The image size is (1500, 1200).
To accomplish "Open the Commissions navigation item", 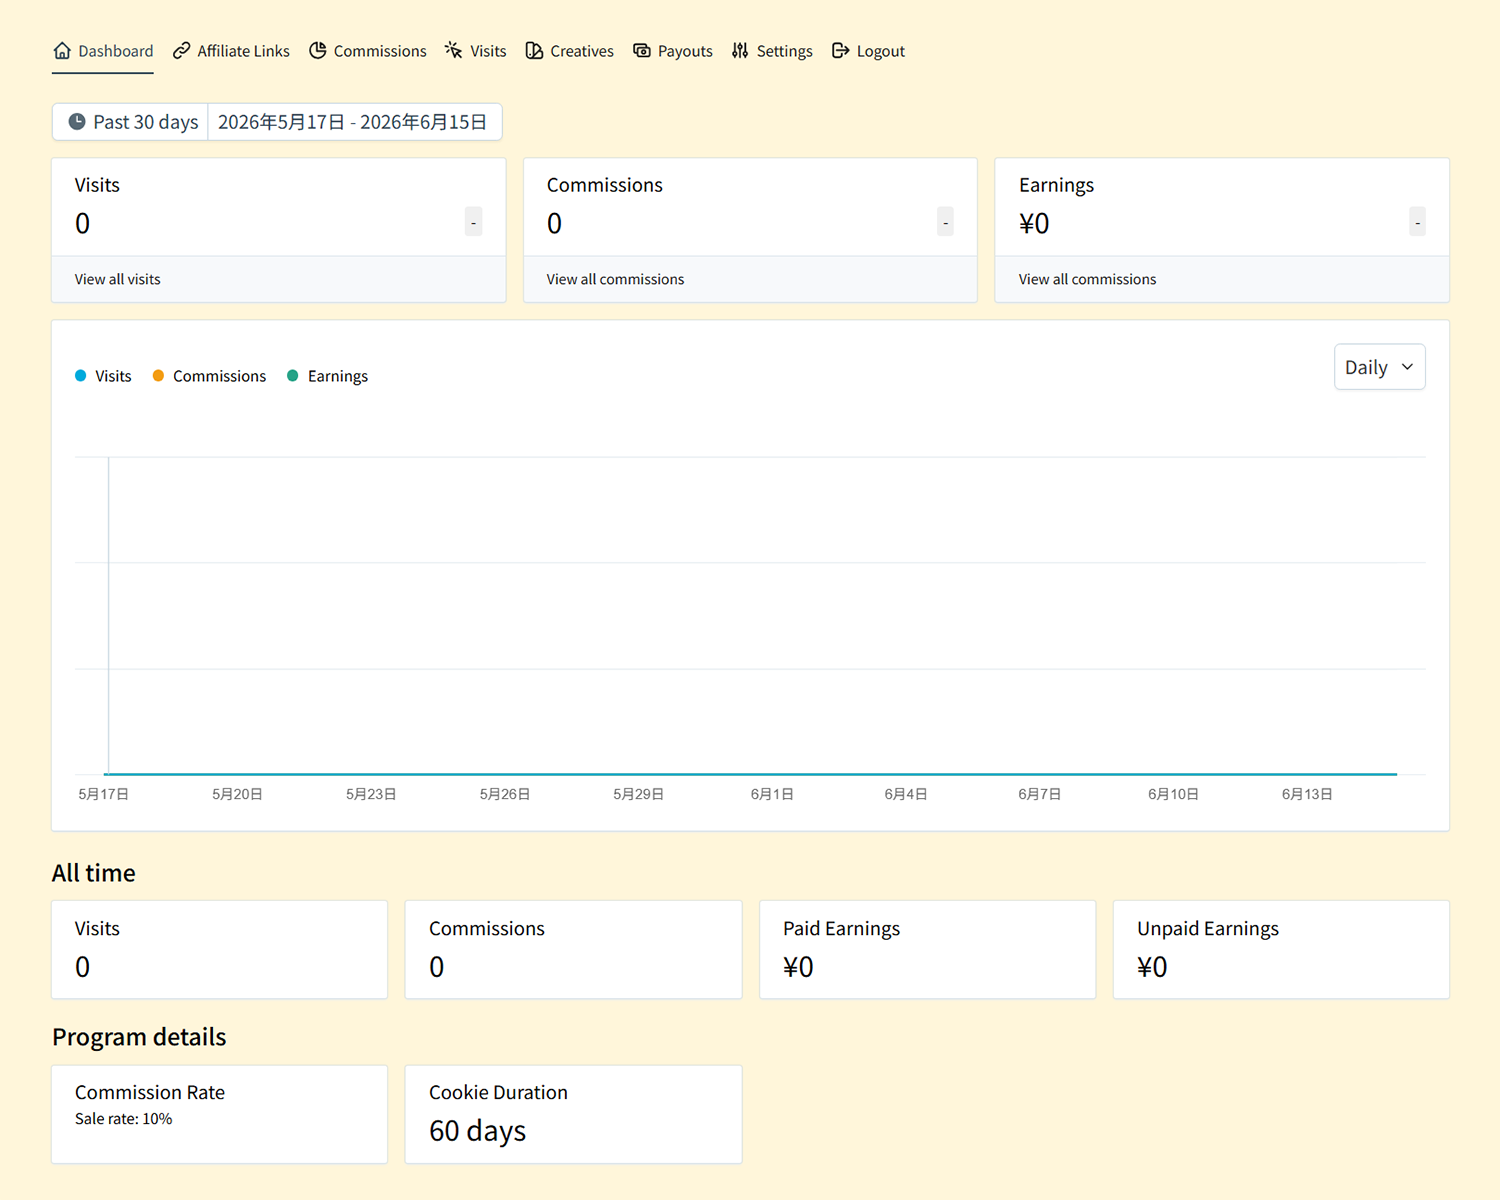I will click(x=367, y=51).
